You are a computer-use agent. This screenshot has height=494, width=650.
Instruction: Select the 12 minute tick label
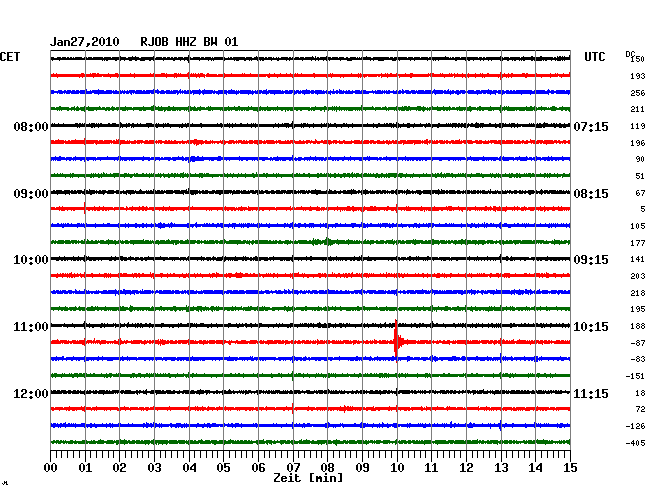(466, 468)
